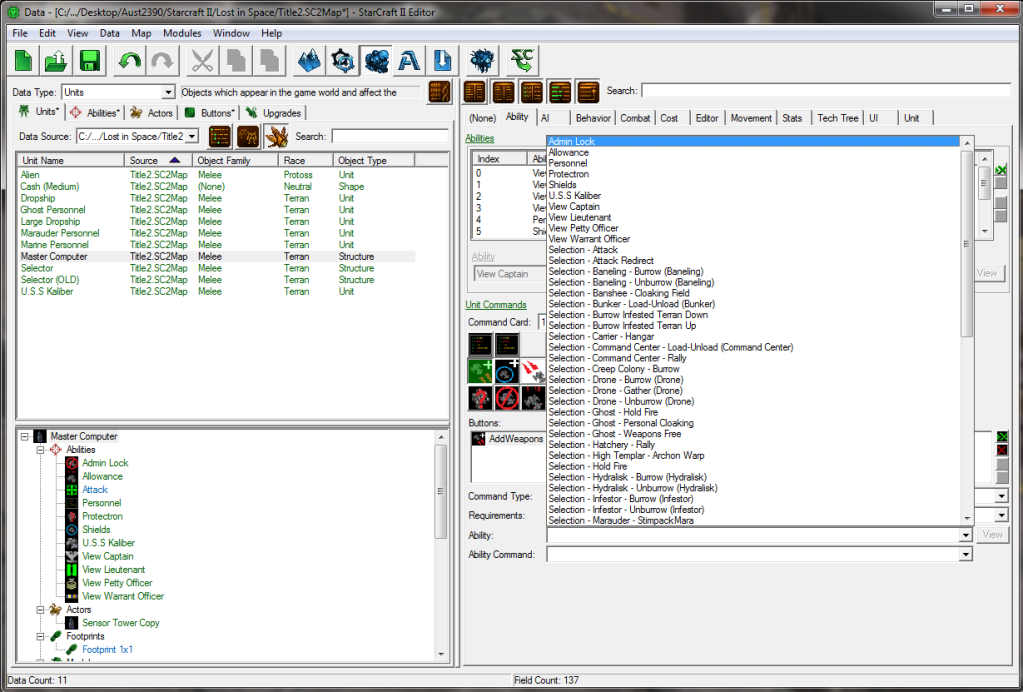Click the unit list Search field

click(x=389, y=136)
